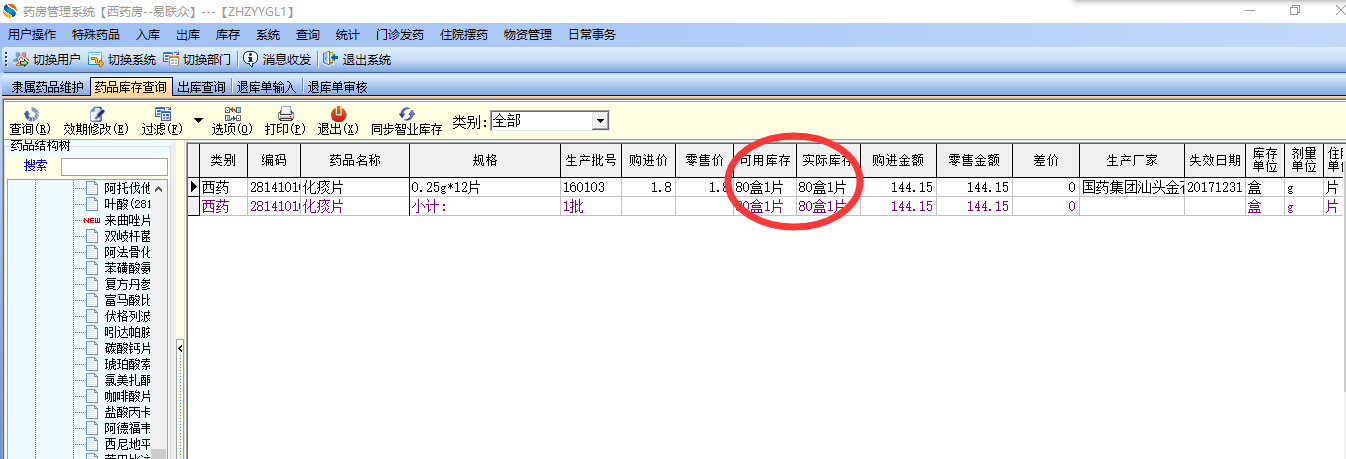Sort by the 购进金额 column header

click(x=898, y=160)
